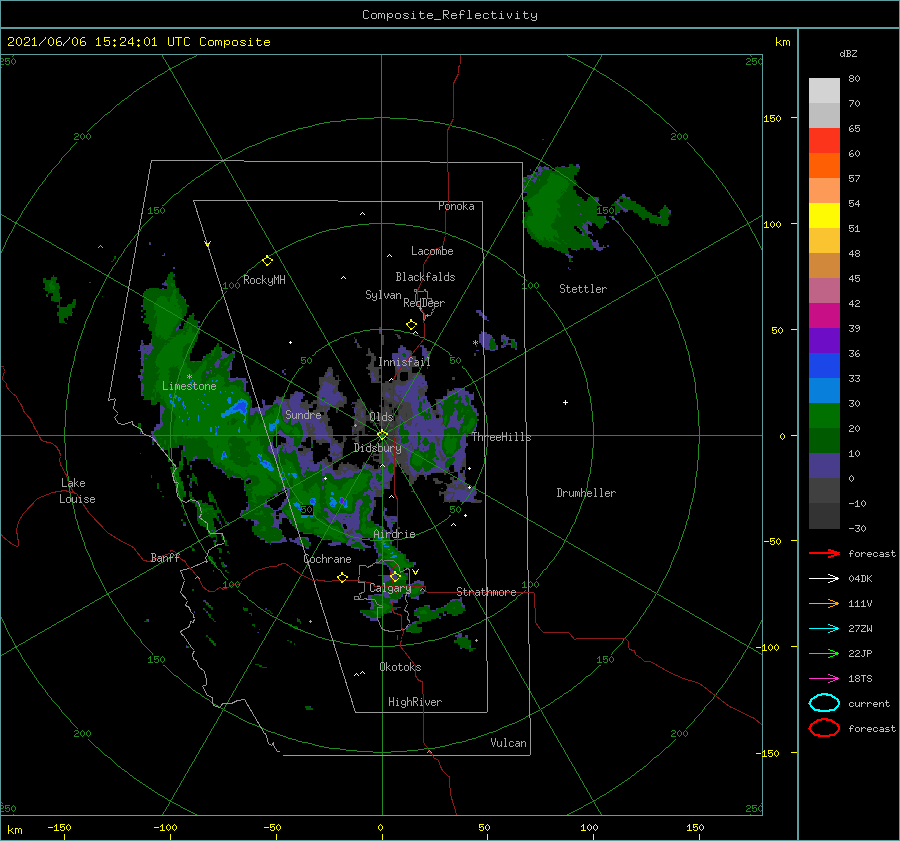This screenshot has height=841, width=900.
Task: Click the yellow diamond at the radar center
Action: pos(382,435)
